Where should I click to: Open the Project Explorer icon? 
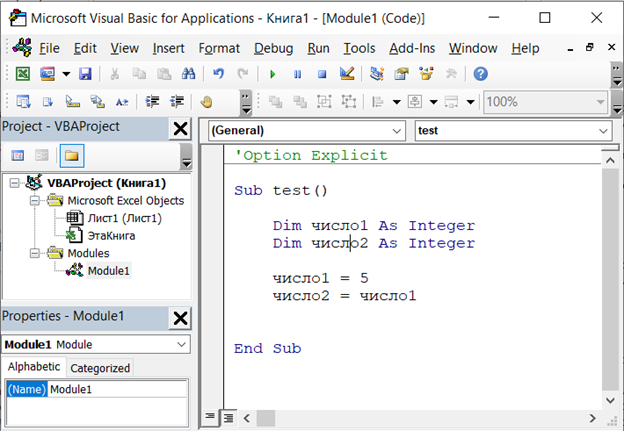click(x=376, y=74)
